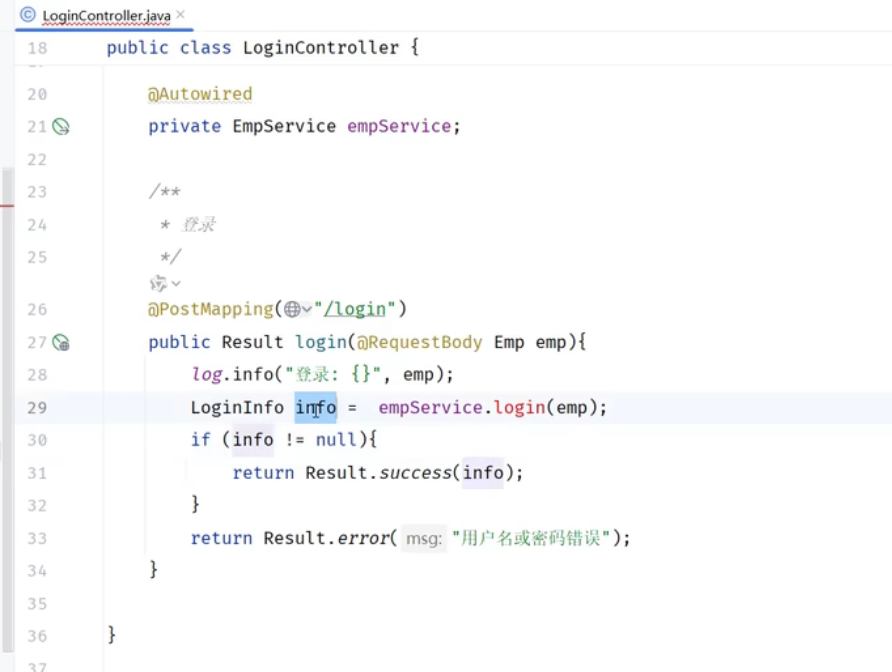This screenshot has height=672, width=892.
Task: Click the LoginInfo type on line 29
Action: pyautogui.click(x=237, y=407)
